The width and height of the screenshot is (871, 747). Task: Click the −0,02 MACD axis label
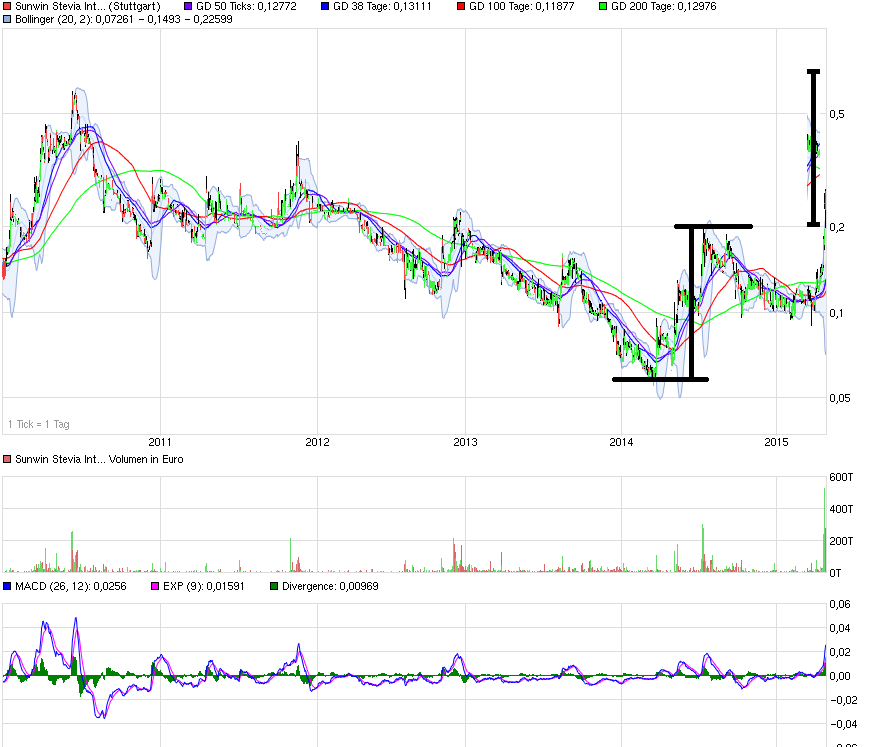pyautogui.click(x=844, y=700)
